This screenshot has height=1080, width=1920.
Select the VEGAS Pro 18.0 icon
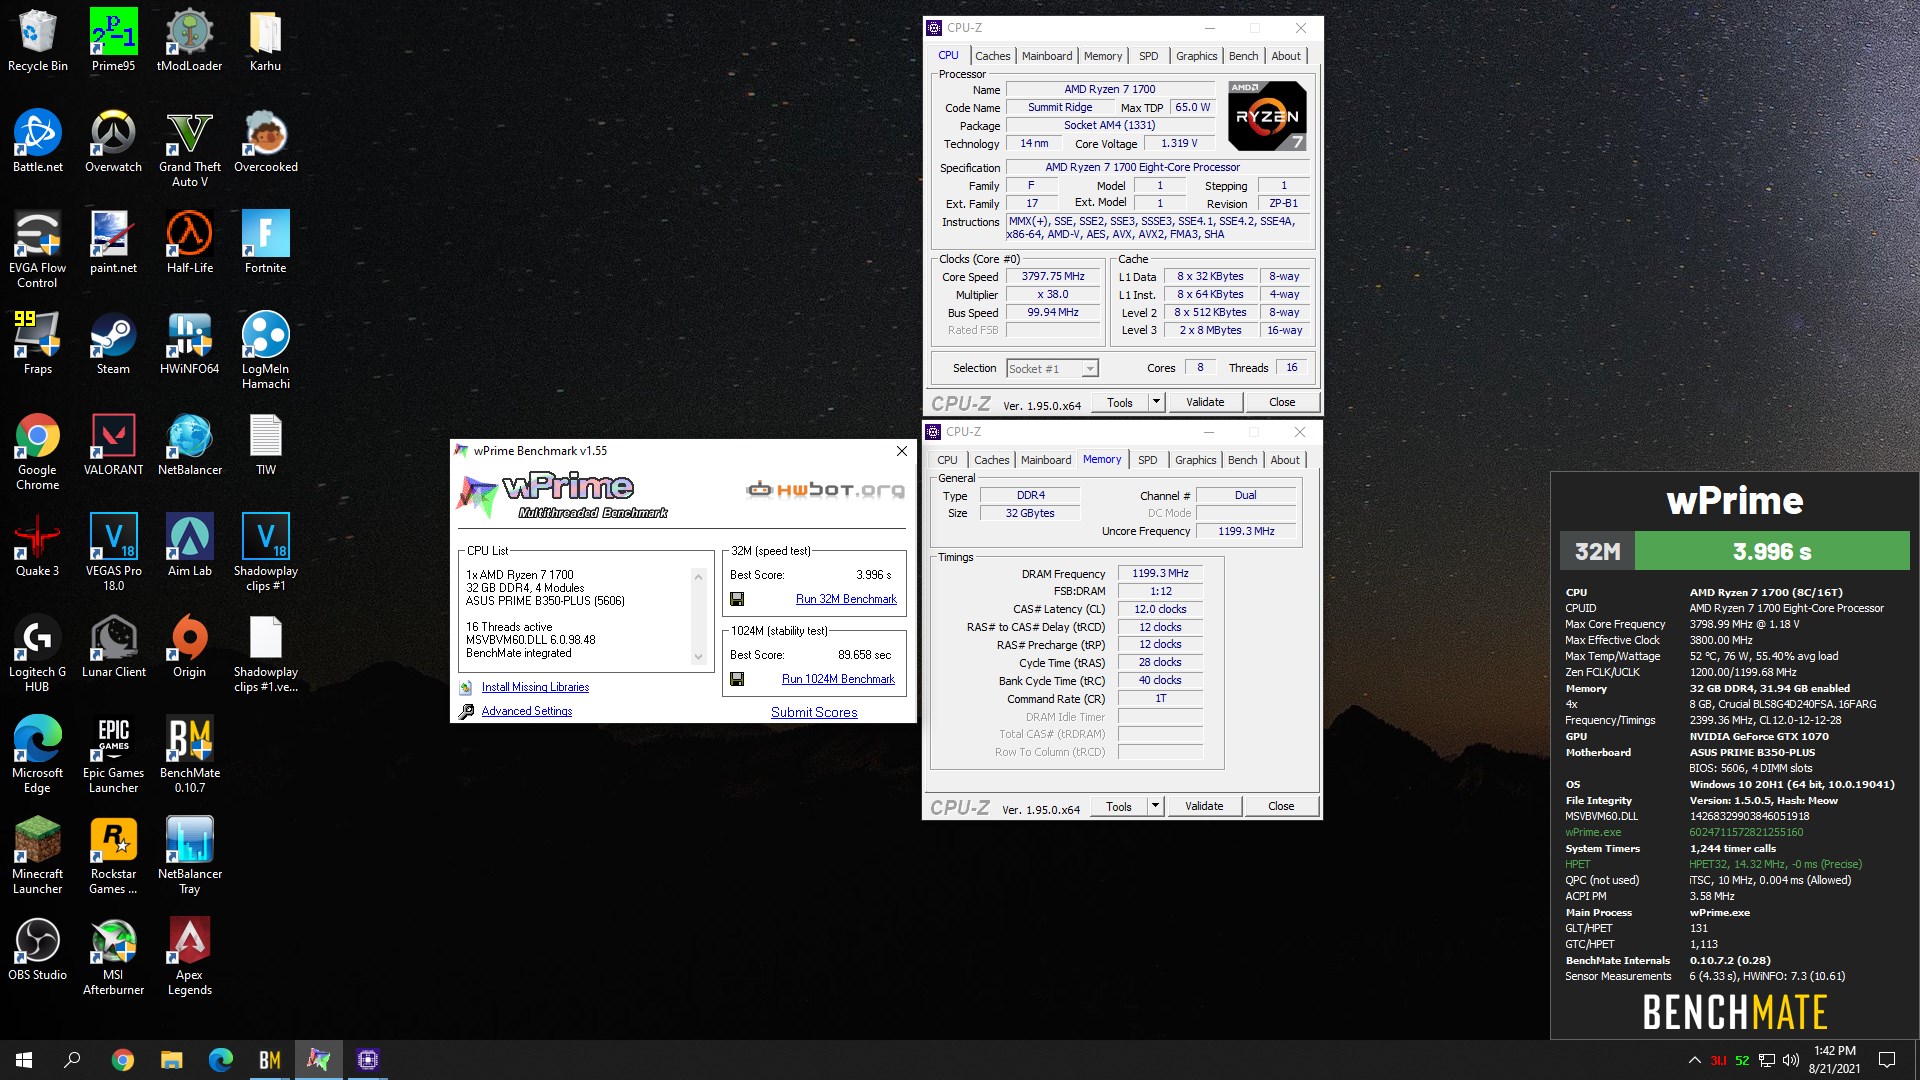coord(113,552)
